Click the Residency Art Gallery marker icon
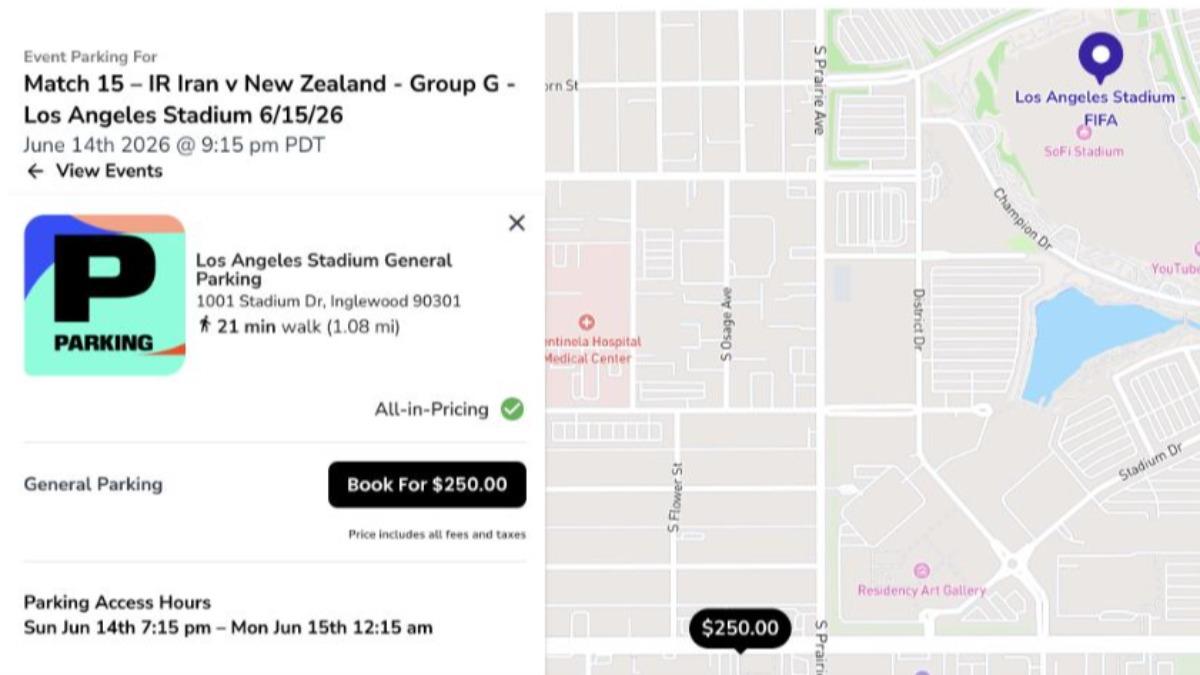Viewport: 1200px width, 675px height. (921, 570)
